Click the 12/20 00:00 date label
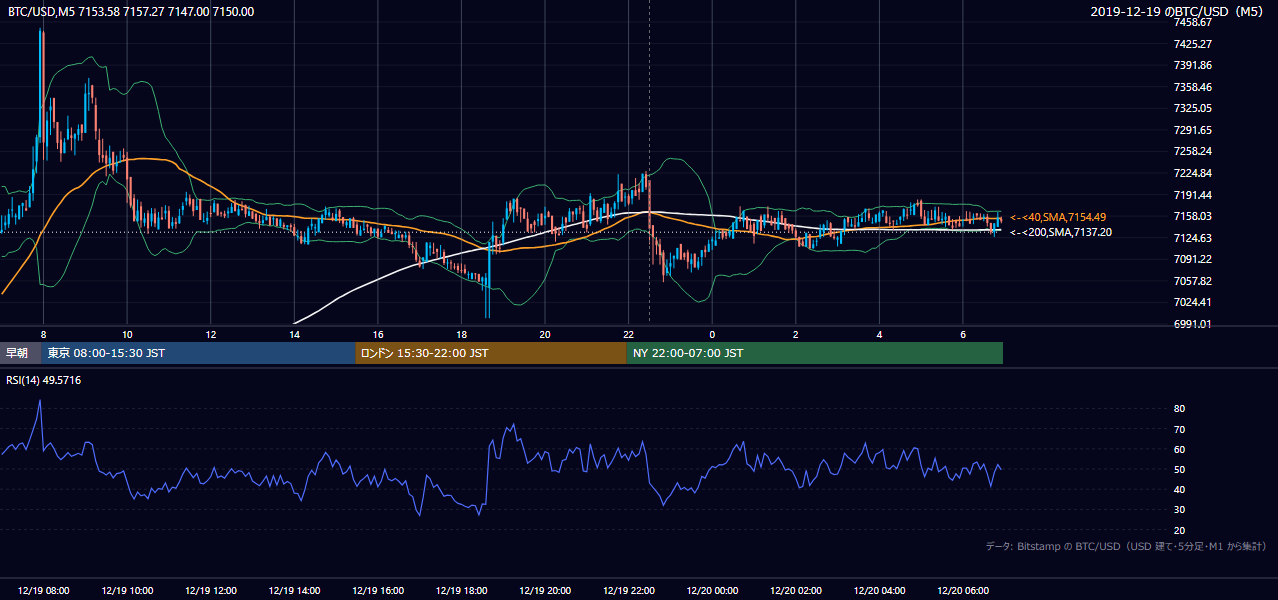Image resolution: width=1278 pixels, height=600 pixels. pos(712,591)
